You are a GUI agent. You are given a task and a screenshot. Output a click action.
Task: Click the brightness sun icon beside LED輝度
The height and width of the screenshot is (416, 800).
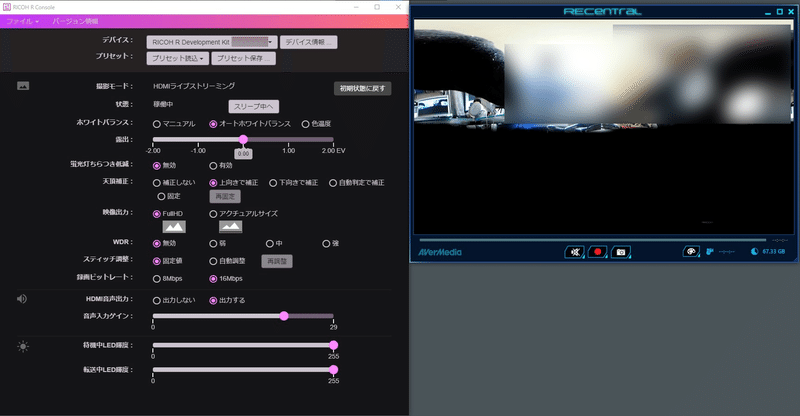coord(23,347)
